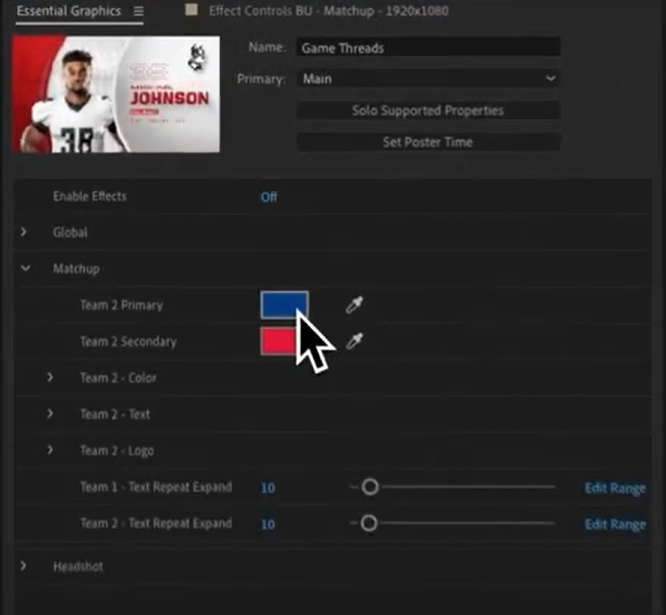Open Edit Range for Team 2 Text Repeat
Screen dimensions: 666x615
(x=614, y=524)
